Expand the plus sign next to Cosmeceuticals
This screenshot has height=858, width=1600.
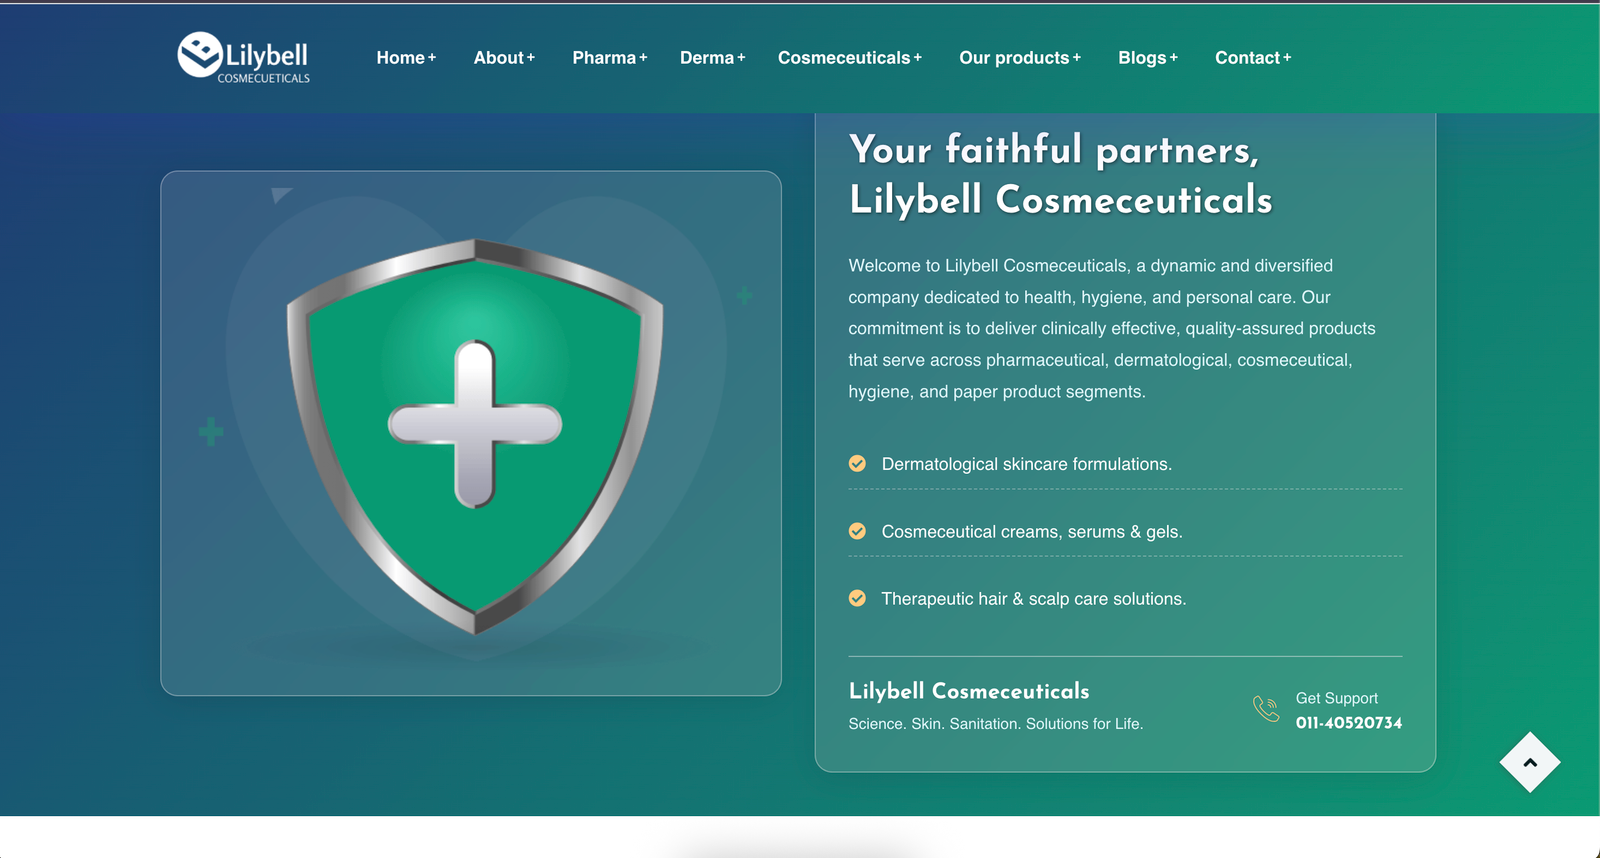click(x=918, y=58)
